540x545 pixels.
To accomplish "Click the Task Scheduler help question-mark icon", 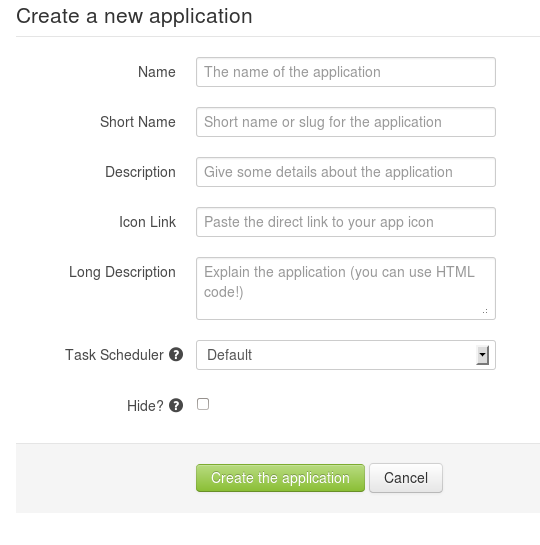I will (x=176, y=355).
